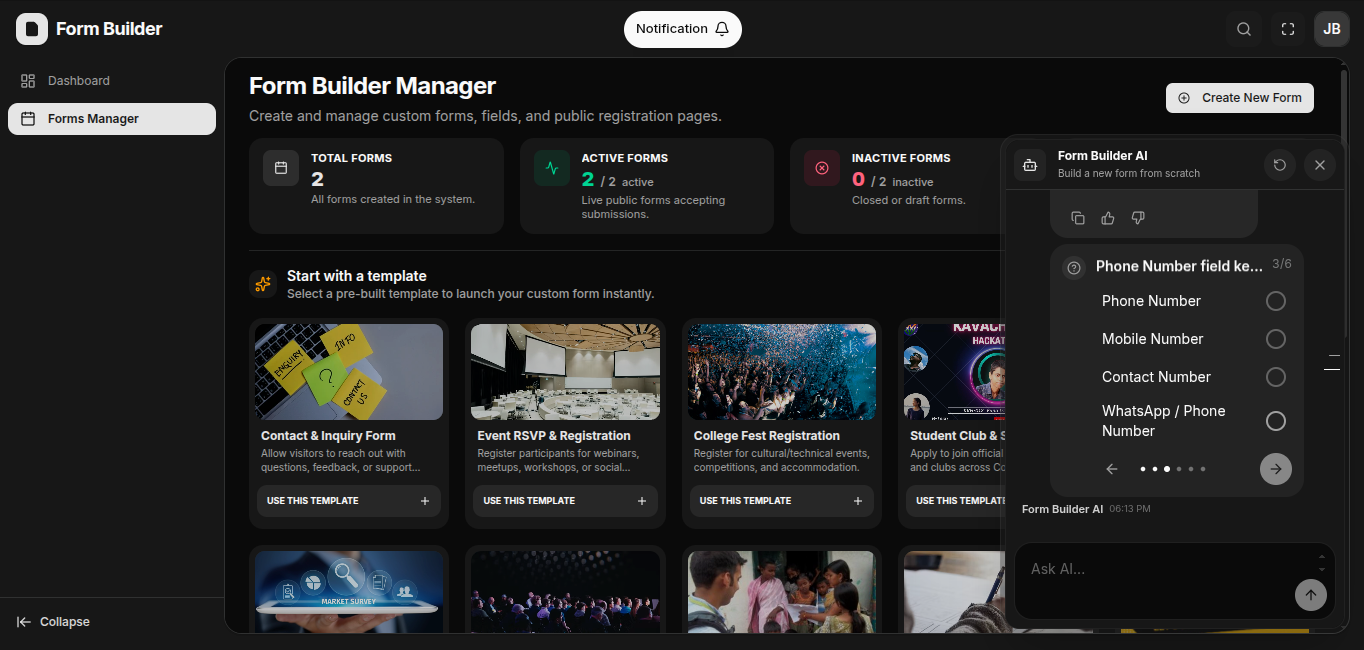
Task: Open search with the magnifier icon
Action: click(x=1244, y=29)
